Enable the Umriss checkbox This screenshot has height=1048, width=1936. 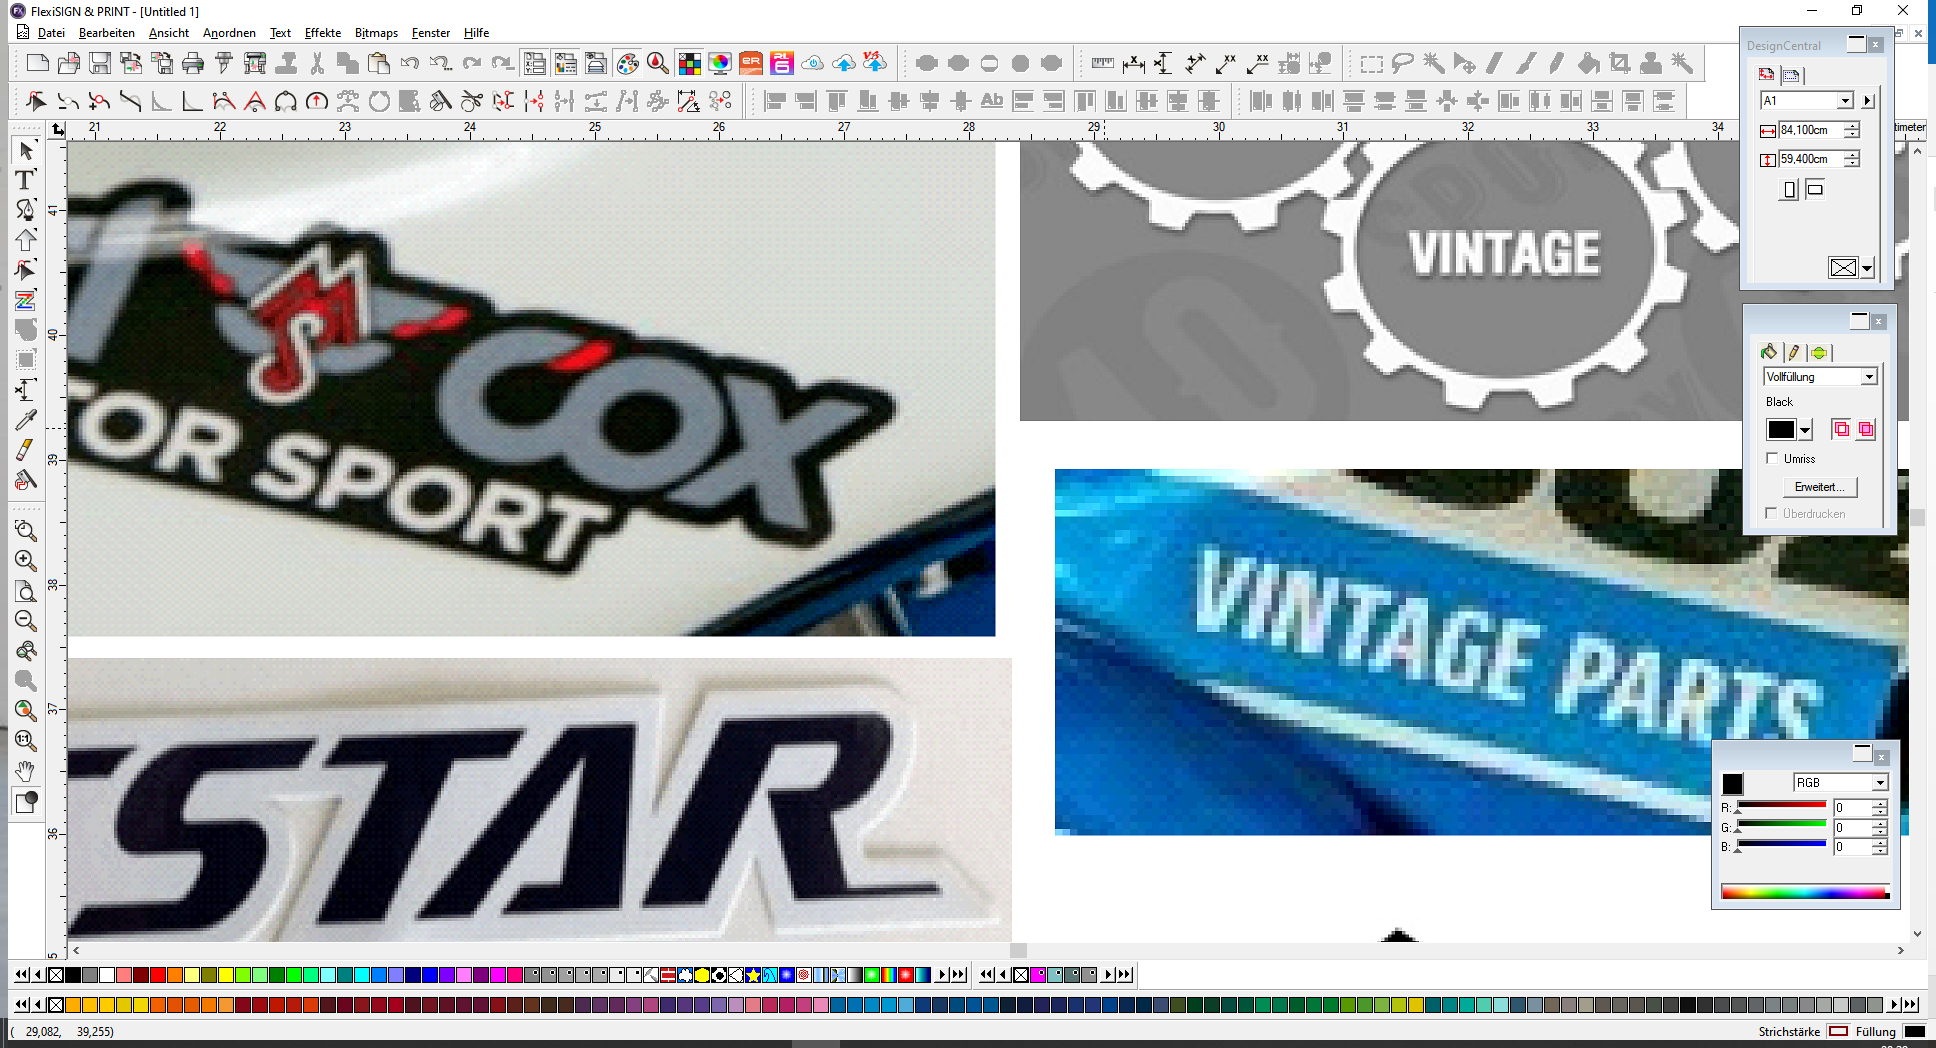pyautogui.click(x=1773, y=458)
